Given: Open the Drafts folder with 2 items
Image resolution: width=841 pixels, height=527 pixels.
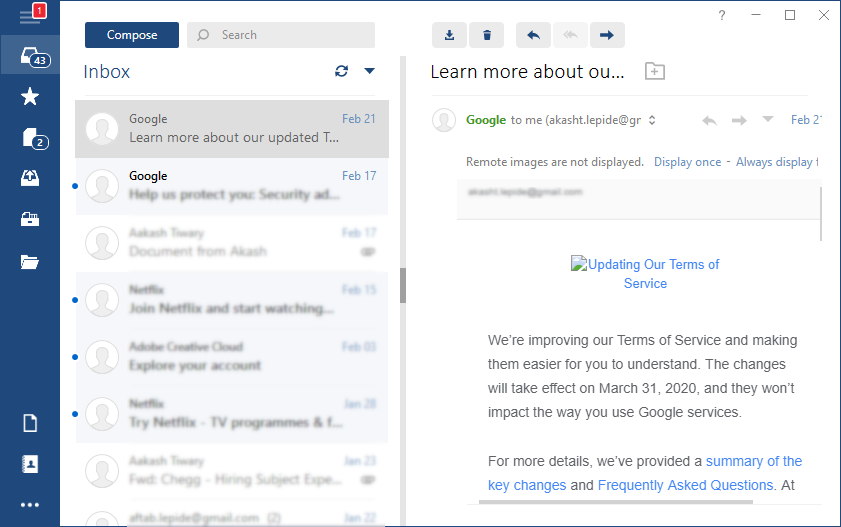Looking at the screenshot, I should 31,138.
